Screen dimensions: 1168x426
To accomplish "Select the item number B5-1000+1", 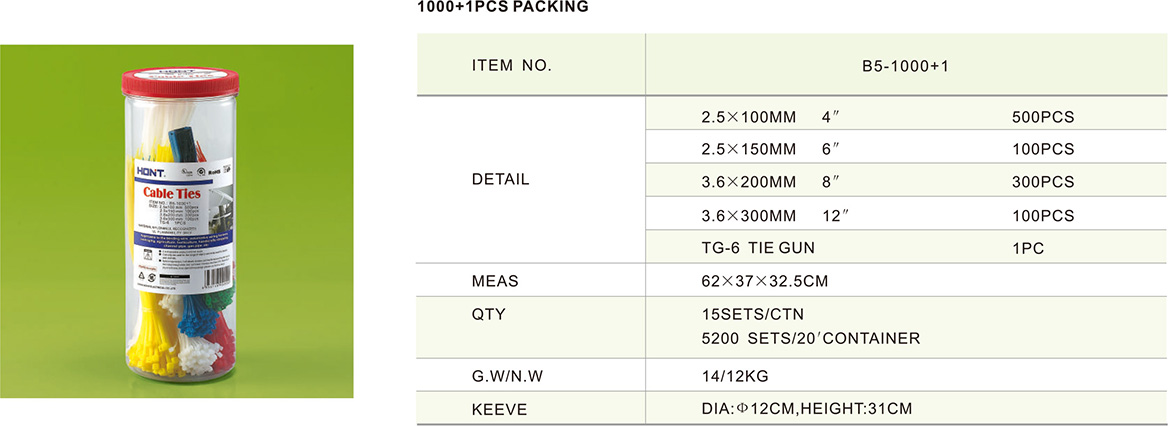I will [904, 66].
